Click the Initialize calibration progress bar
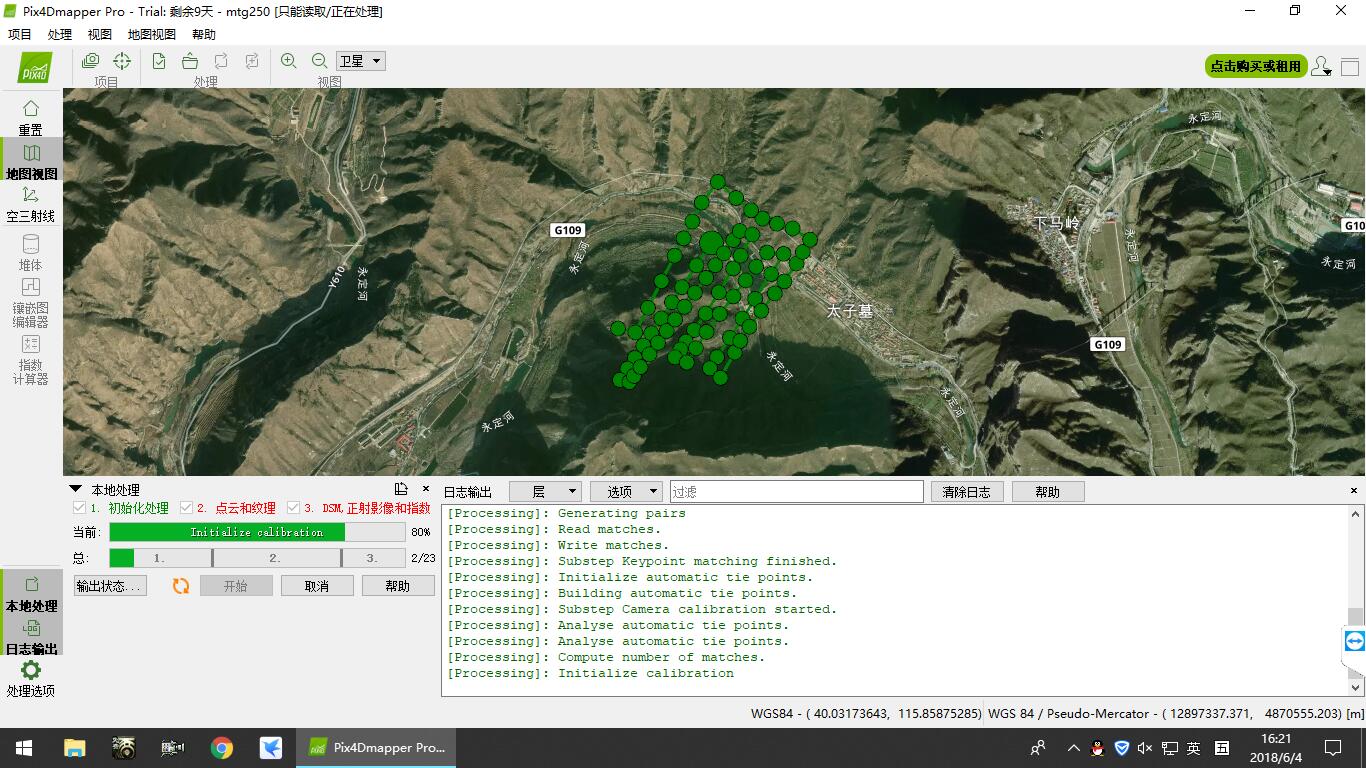This screenshot has width=1366, height=768. click(x=257, y=532)
